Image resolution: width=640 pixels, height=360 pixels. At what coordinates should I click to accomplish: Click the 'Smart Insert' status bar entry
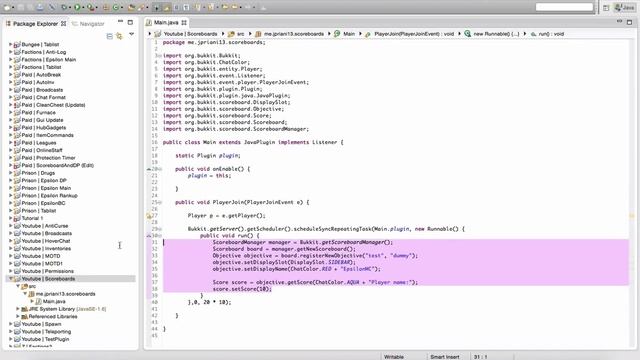pyautogui.click(x=444, y=357)
